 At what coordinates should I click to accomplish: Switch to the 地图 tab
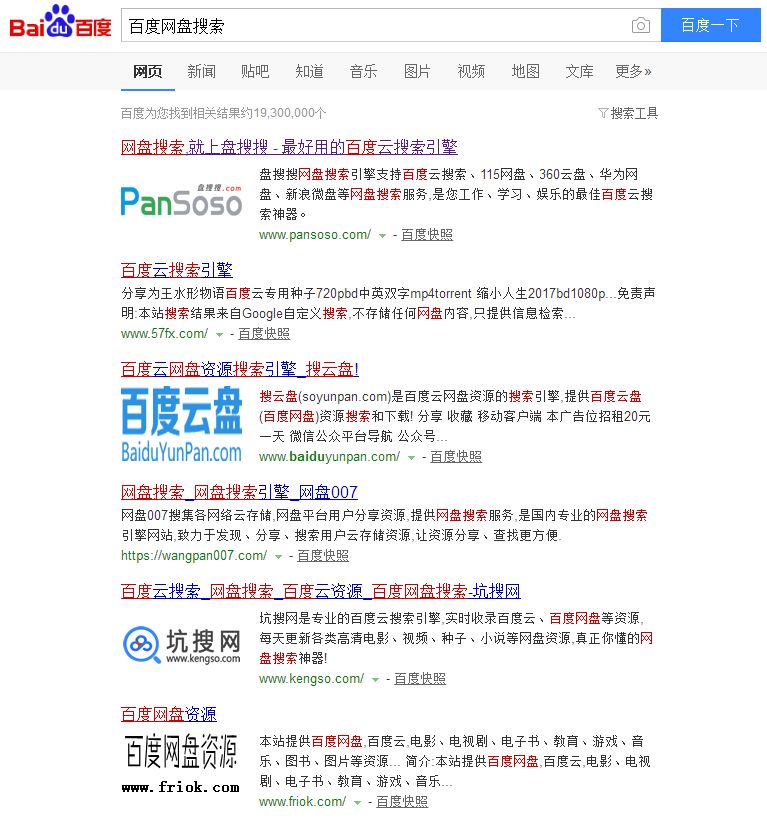(526, 71)
